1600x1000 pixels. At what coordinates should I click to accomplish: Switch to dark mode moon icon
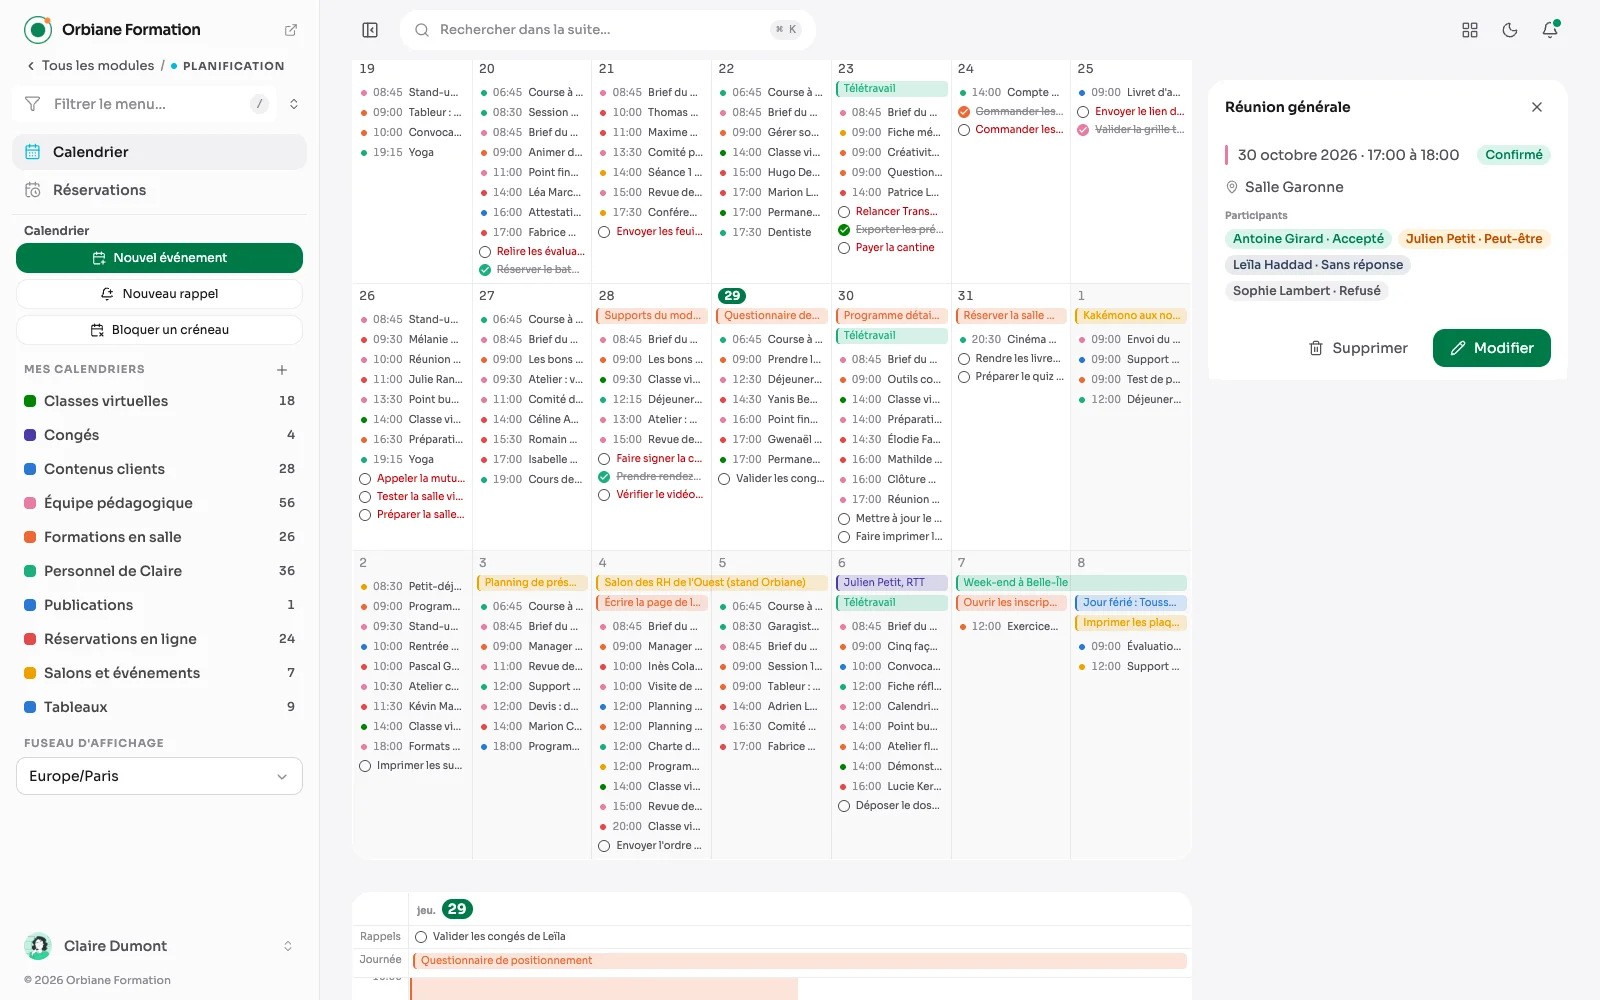[1510, 30]
